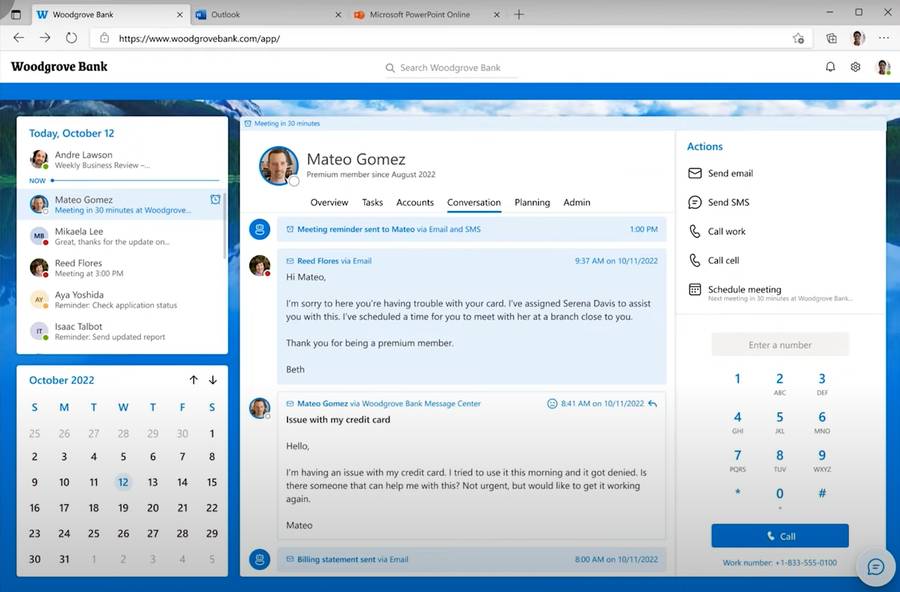Click the reply arrow on Mateo's message
The height and width of the screenshot is (592, 900).
tap(653, 404)
